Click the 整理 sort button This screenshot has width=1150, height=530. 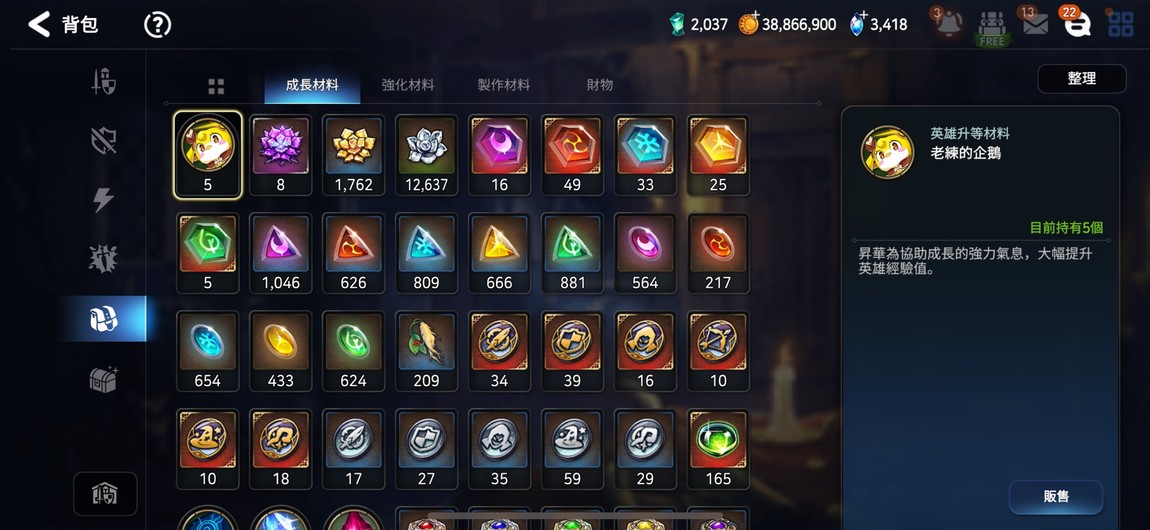(1082, 78)
